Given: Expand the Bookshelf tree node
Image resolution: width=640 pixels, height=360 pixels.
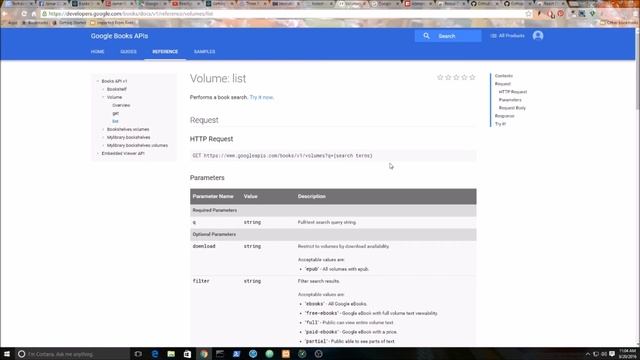Looking at the screenshot, I should click(103, 89).
